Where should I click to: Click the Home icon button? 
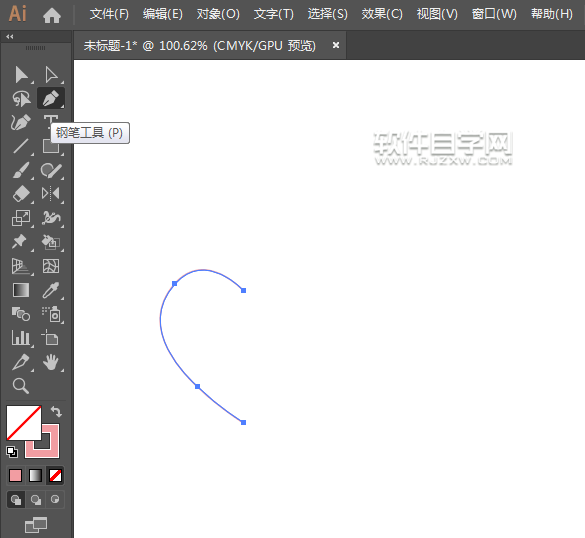tap(52, 15)
